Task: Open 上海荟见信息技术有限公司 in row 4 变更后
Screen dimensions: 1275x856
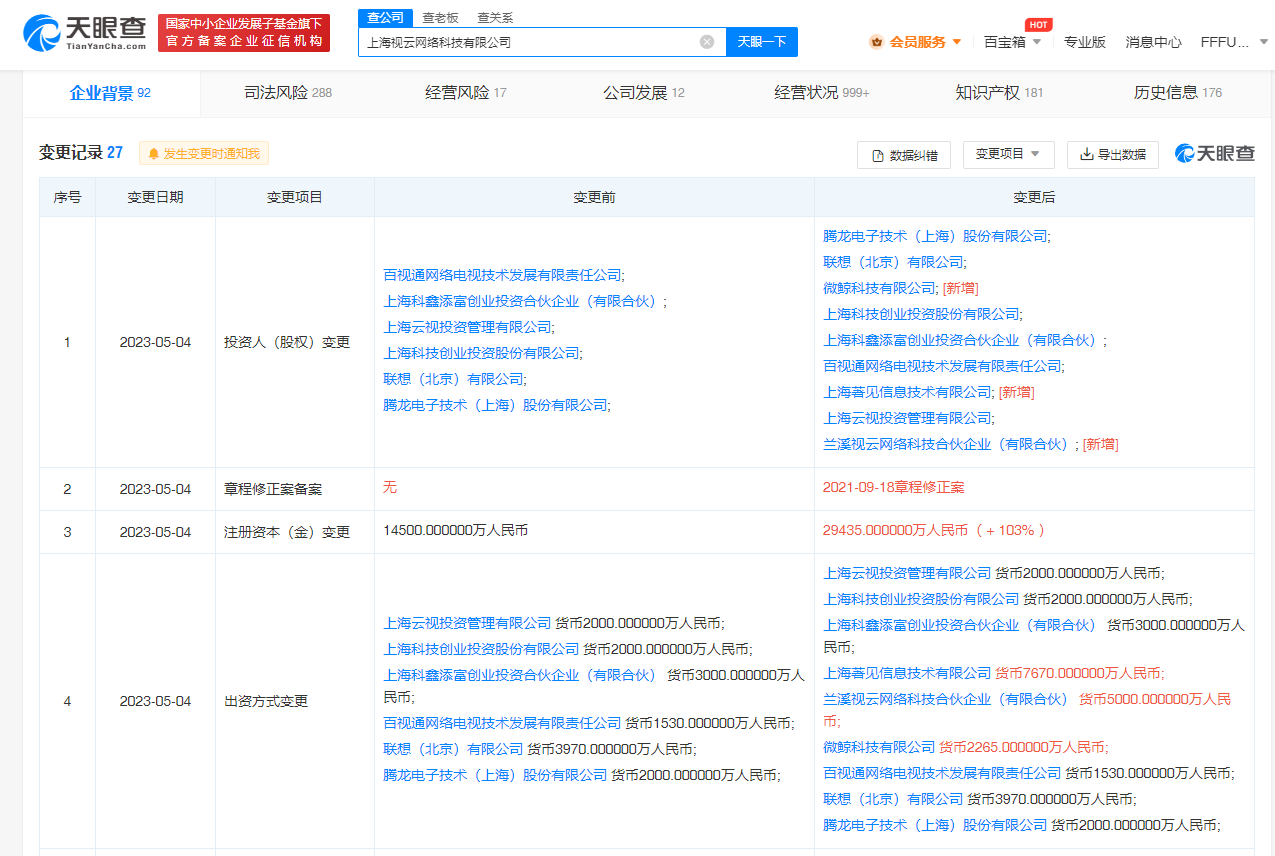Action: 907,673
